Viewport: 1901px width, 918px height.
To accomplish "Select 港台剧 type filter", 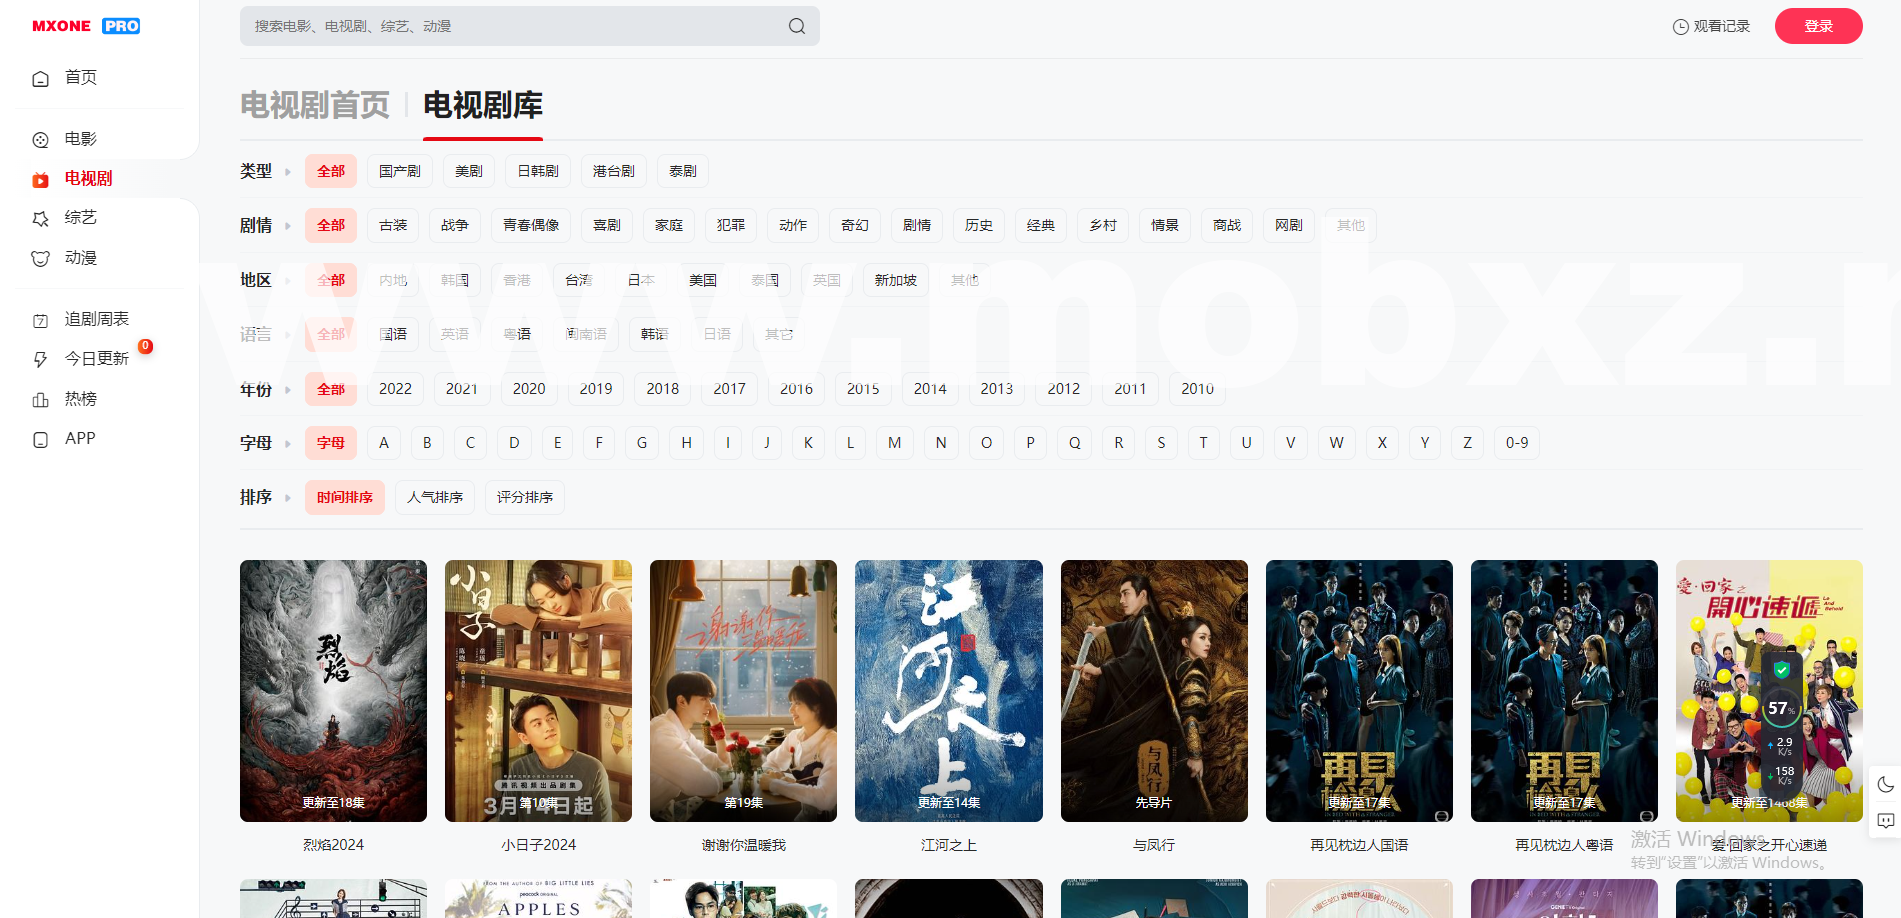I will [x=614, y=171].
